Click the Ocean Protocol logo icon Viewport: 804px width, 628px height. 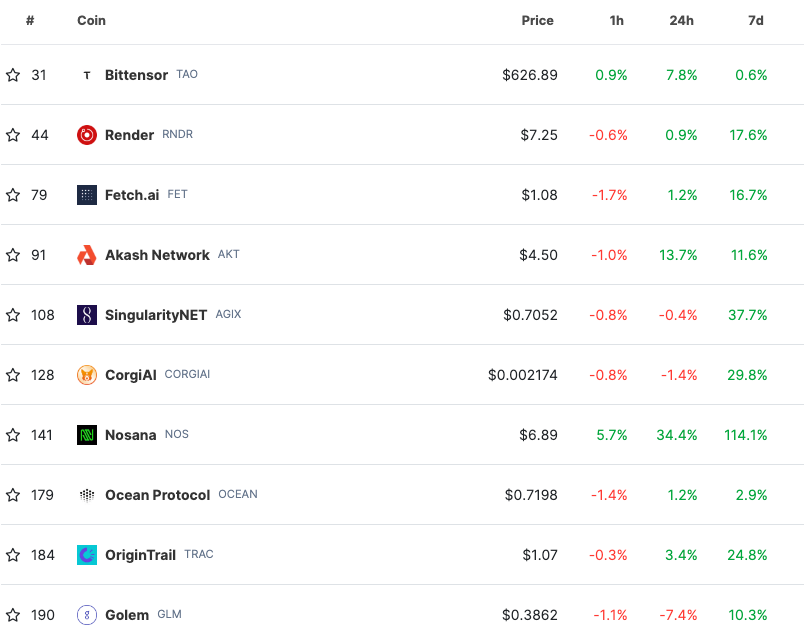click(x=87, y=495)
